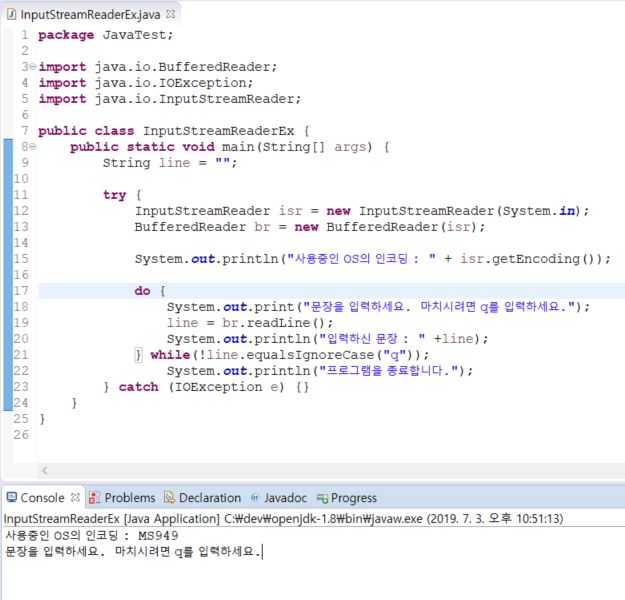The width and height of the screenshot is (625, 600).
Task: Click 'catch' keyword on line 23
Action: coord(138,387)
